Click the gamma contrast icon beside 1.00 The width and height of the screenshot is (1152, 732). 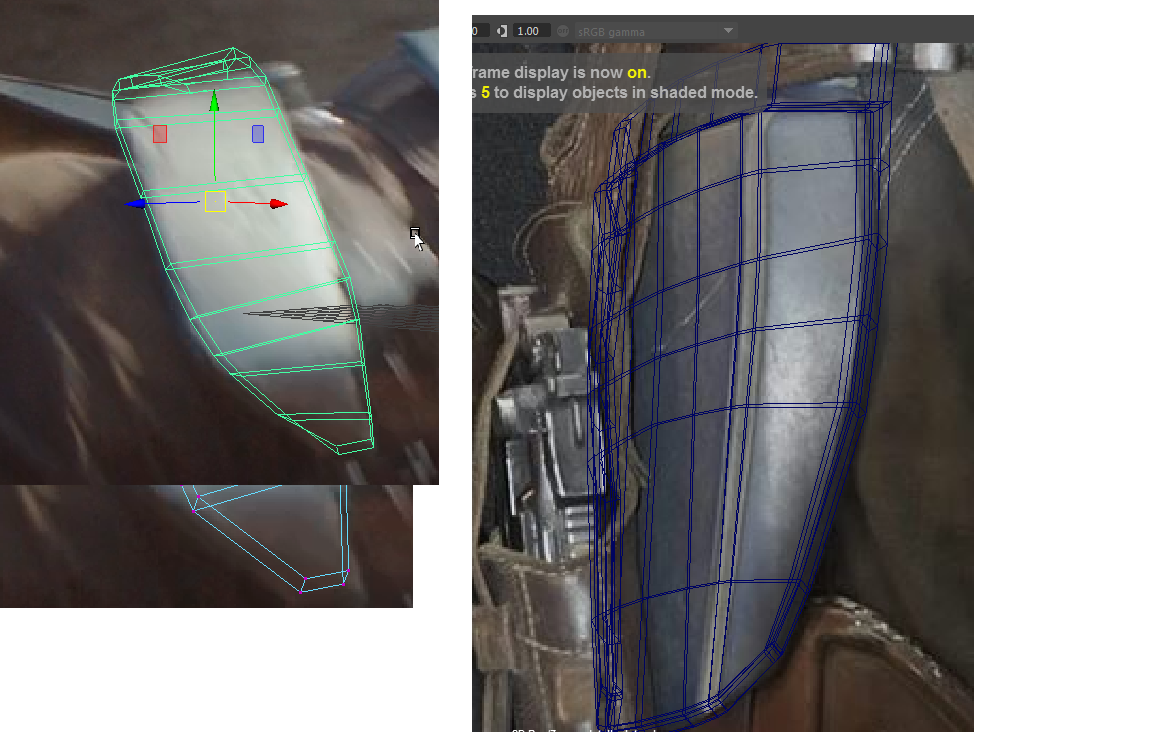click(x=502, y=31)
